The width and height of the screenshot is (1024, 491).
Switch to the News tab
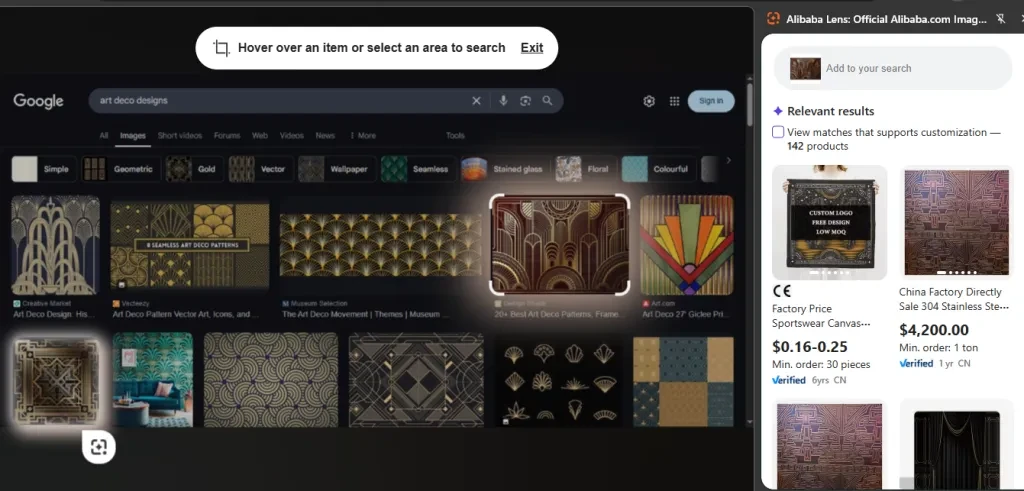pyautogui.click(x=325, y=136)
